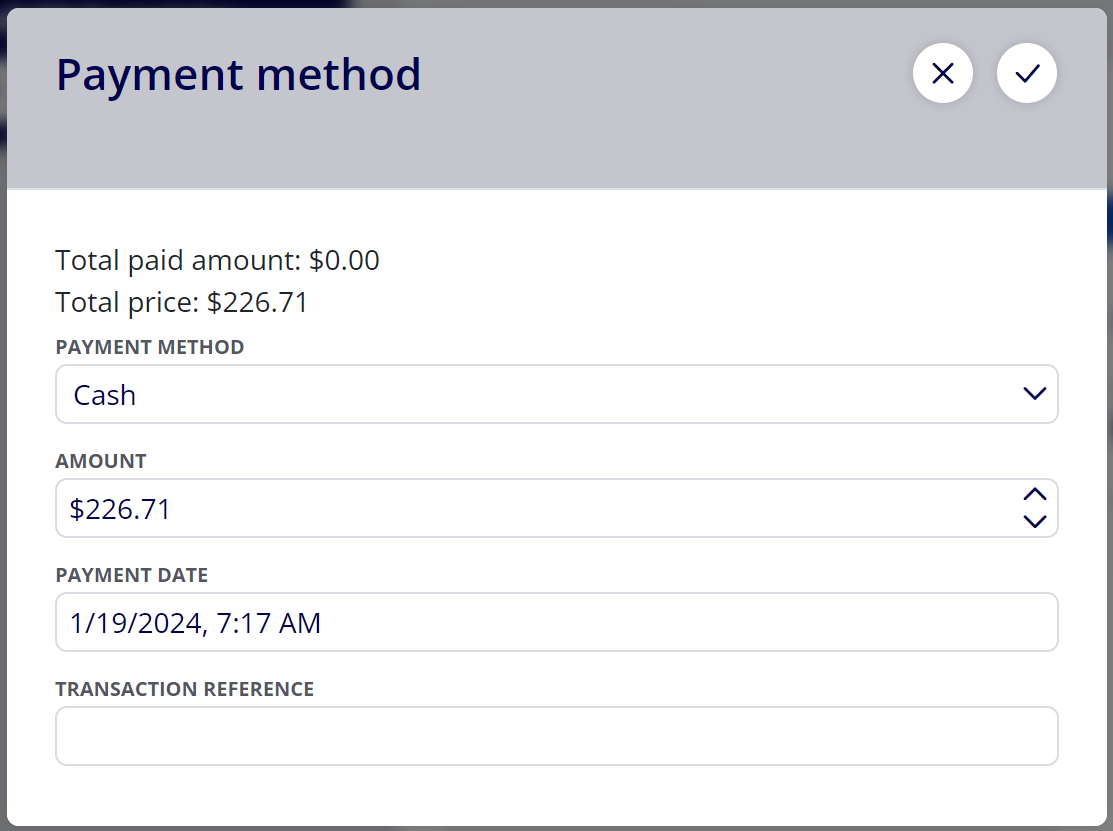Click the AMOUNT field label
The height and width of the screenshot is (831, 1113).
tap(101, 461)
